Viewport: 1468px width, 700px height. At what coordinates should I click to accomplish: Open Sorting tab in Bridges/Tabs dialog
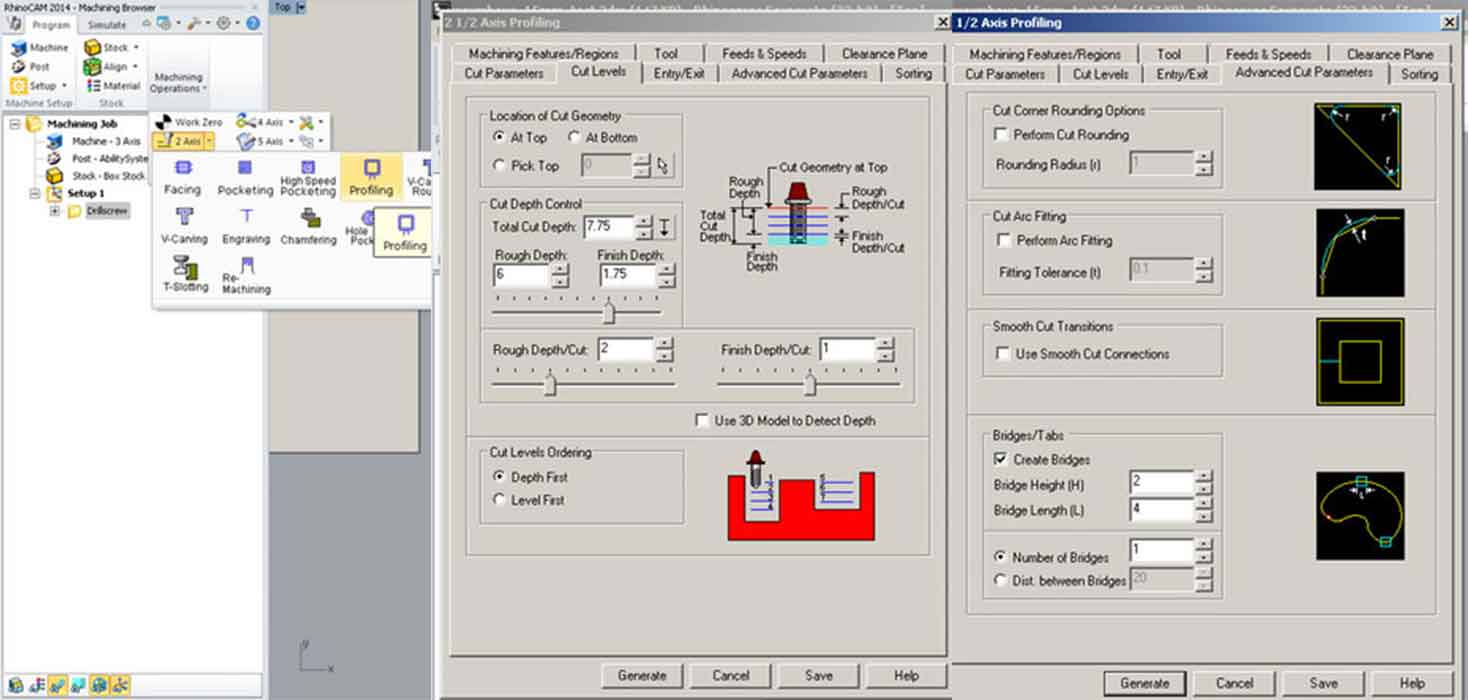point(1419,74)
